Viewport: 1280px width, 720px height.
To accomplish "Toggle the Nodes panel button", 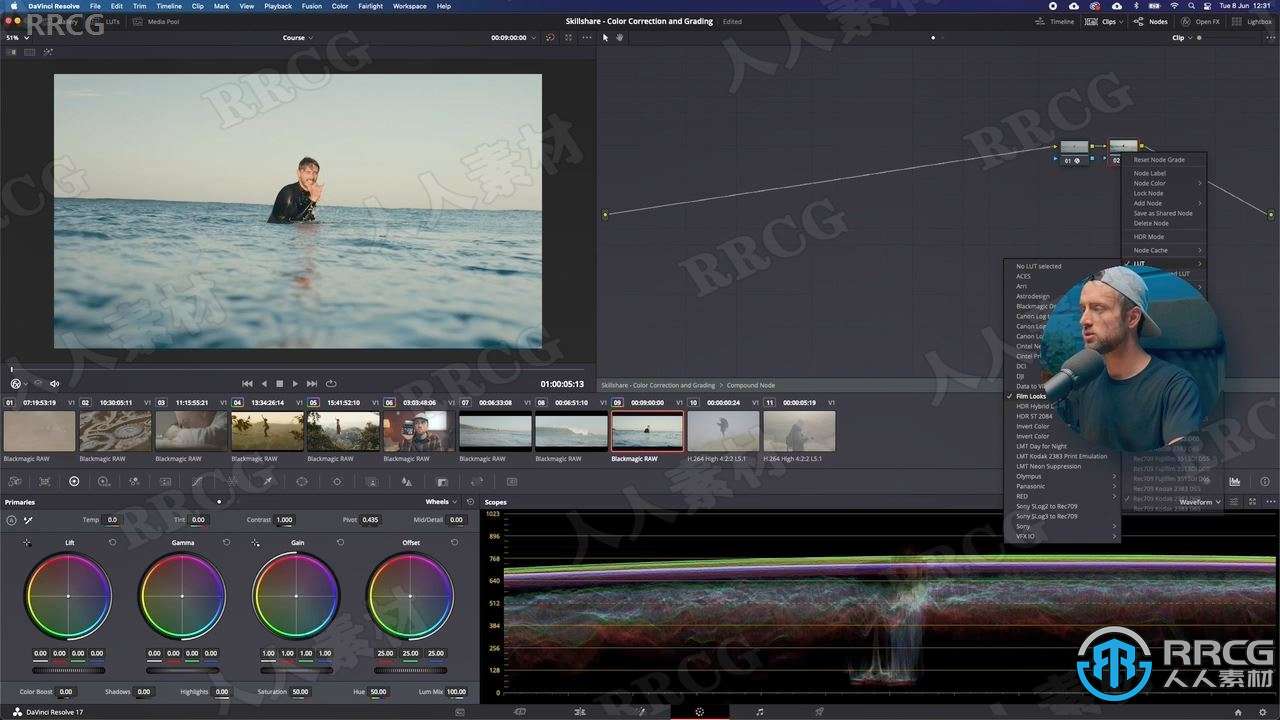I will point(1151,21).
